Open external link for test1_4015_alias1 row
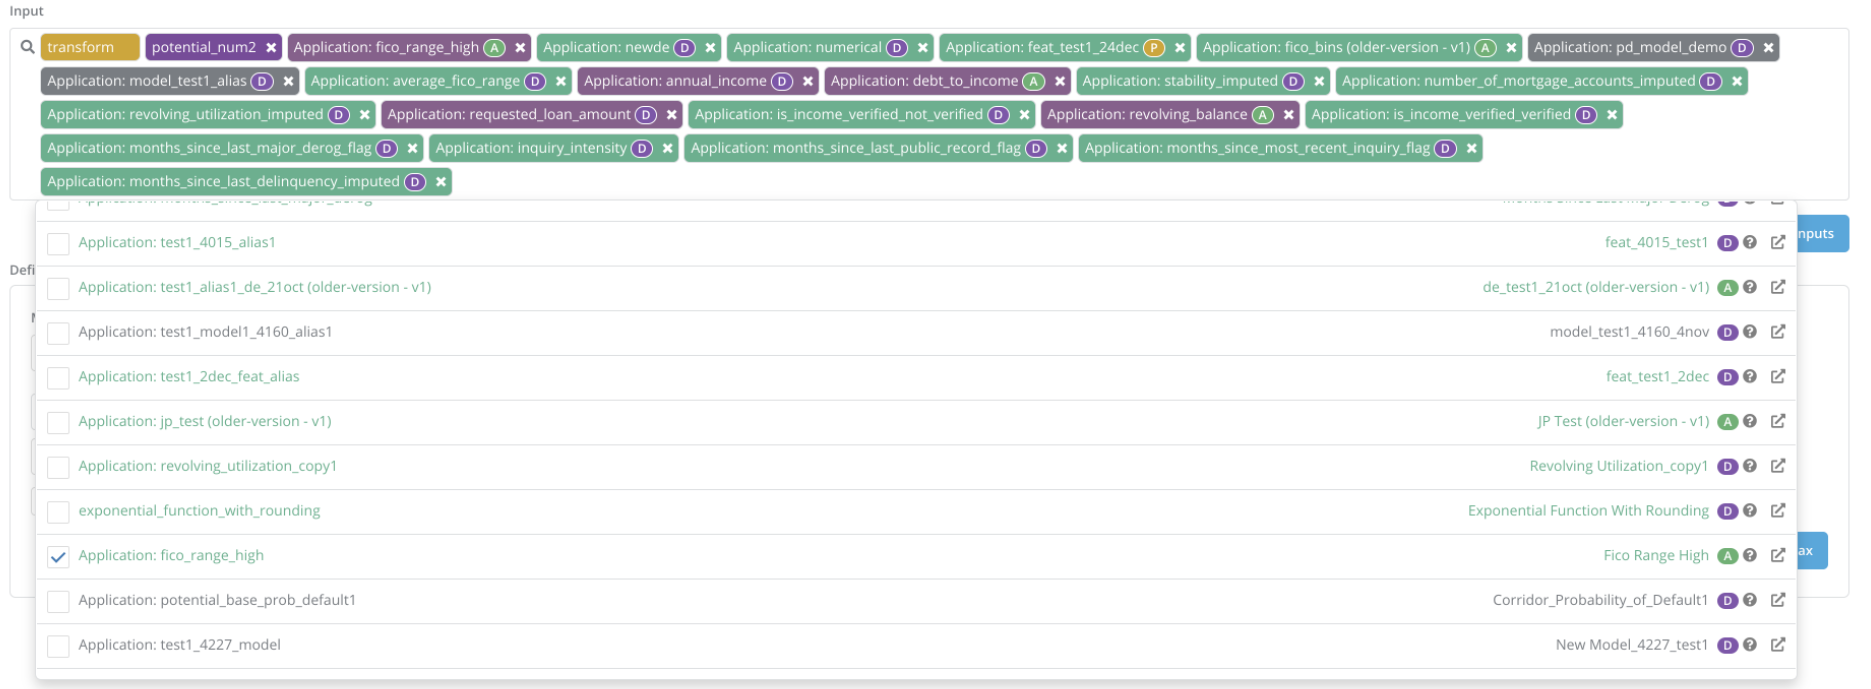 (1777, 242)
